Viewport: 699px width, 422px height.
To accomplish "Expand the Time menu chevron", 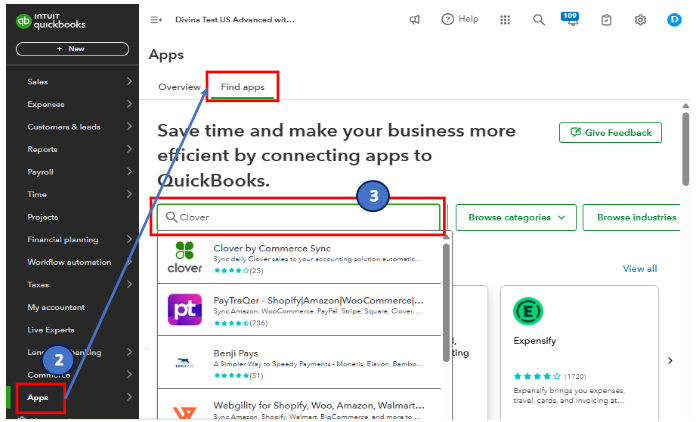I will point(129,194).
